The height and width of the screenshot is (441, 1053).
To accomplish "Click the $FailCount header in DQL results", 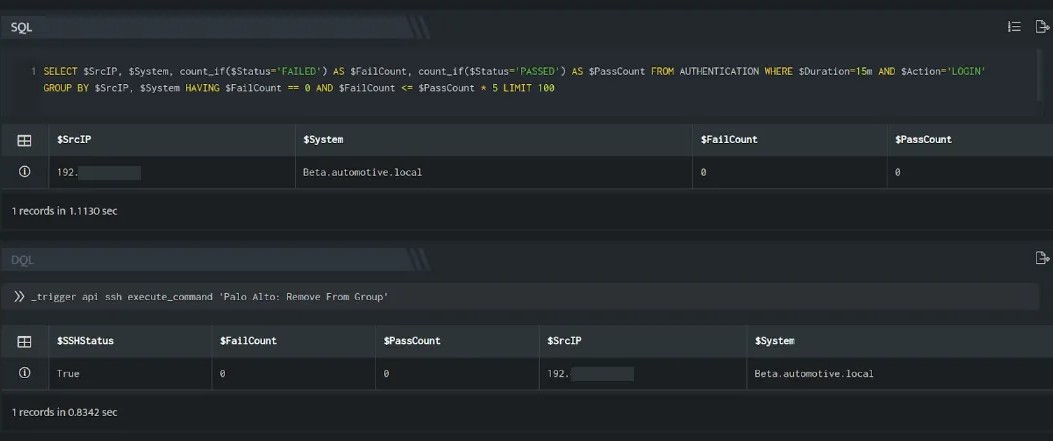I will 293,341.
